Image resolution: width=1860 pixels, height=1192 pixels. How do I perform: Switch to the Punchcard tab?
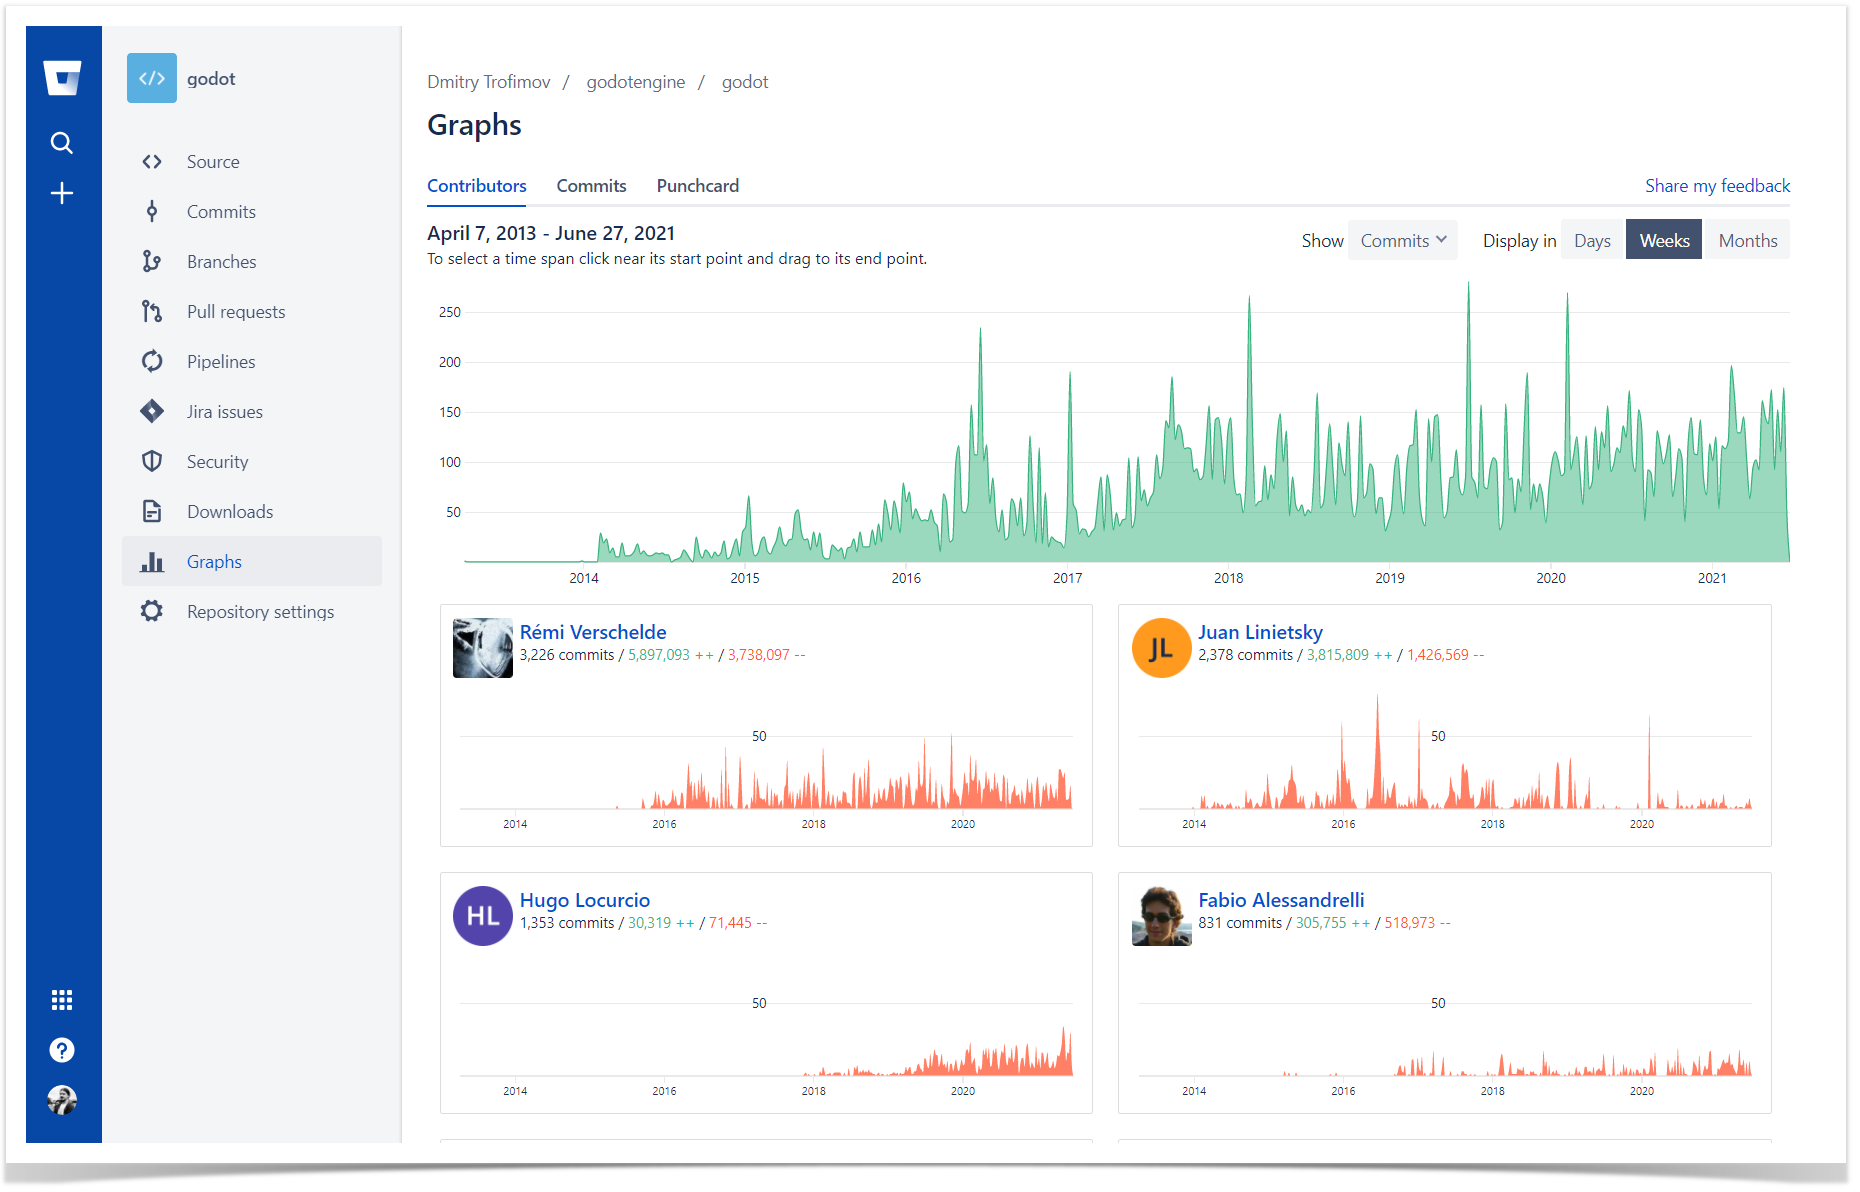tap(697, 186)
